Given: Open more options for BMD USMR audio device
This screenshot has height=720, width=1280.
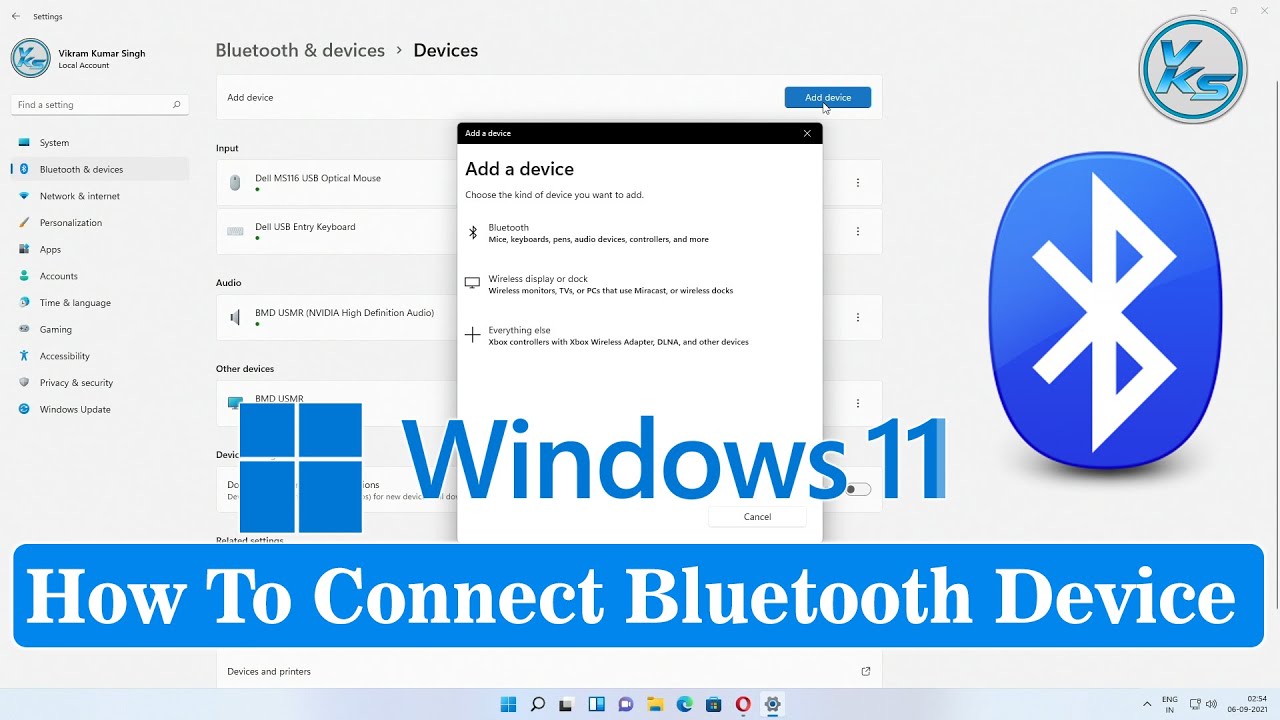Looking at the screenshot, I should click(x=857, y=317).
